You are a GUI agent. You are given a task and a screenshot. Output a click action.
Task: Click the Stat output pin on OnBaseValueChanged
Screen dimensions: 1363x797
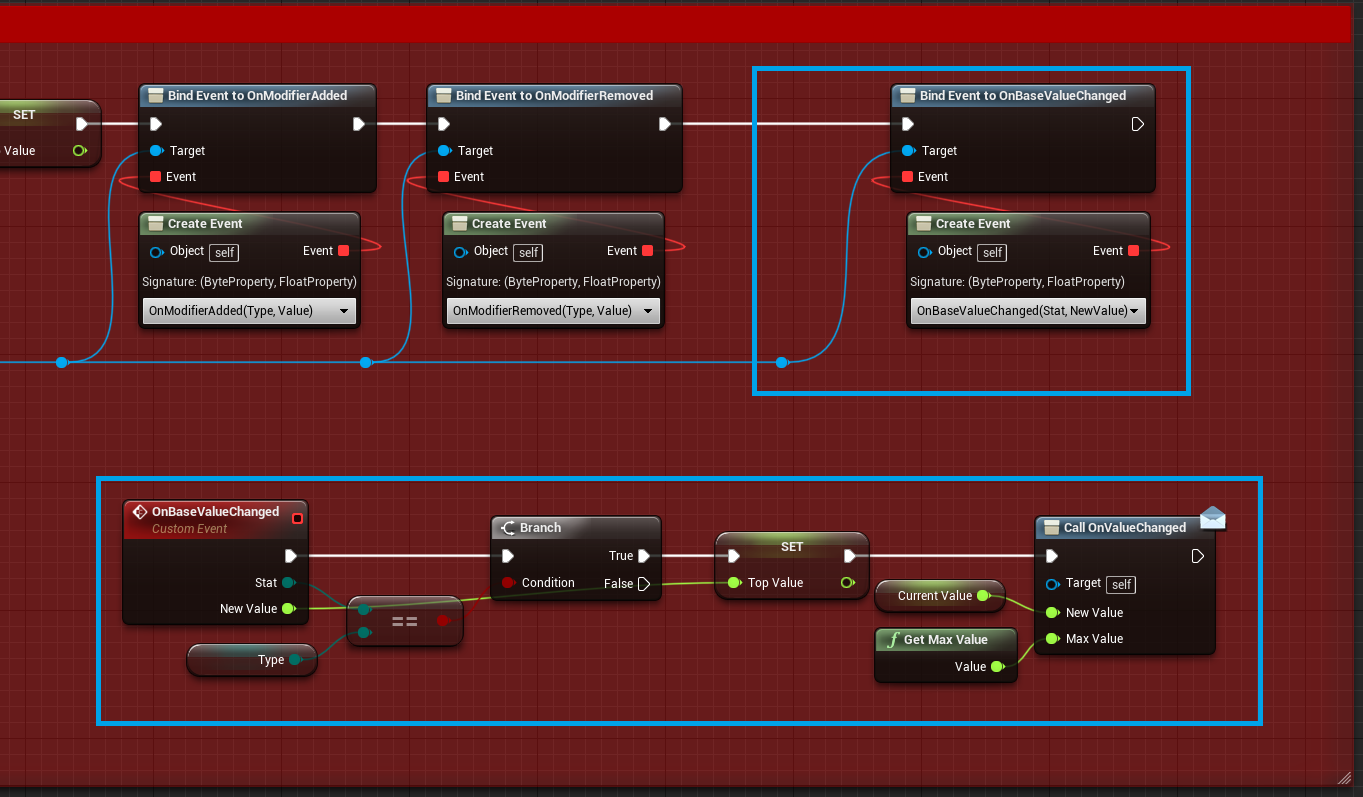point(288,582)
